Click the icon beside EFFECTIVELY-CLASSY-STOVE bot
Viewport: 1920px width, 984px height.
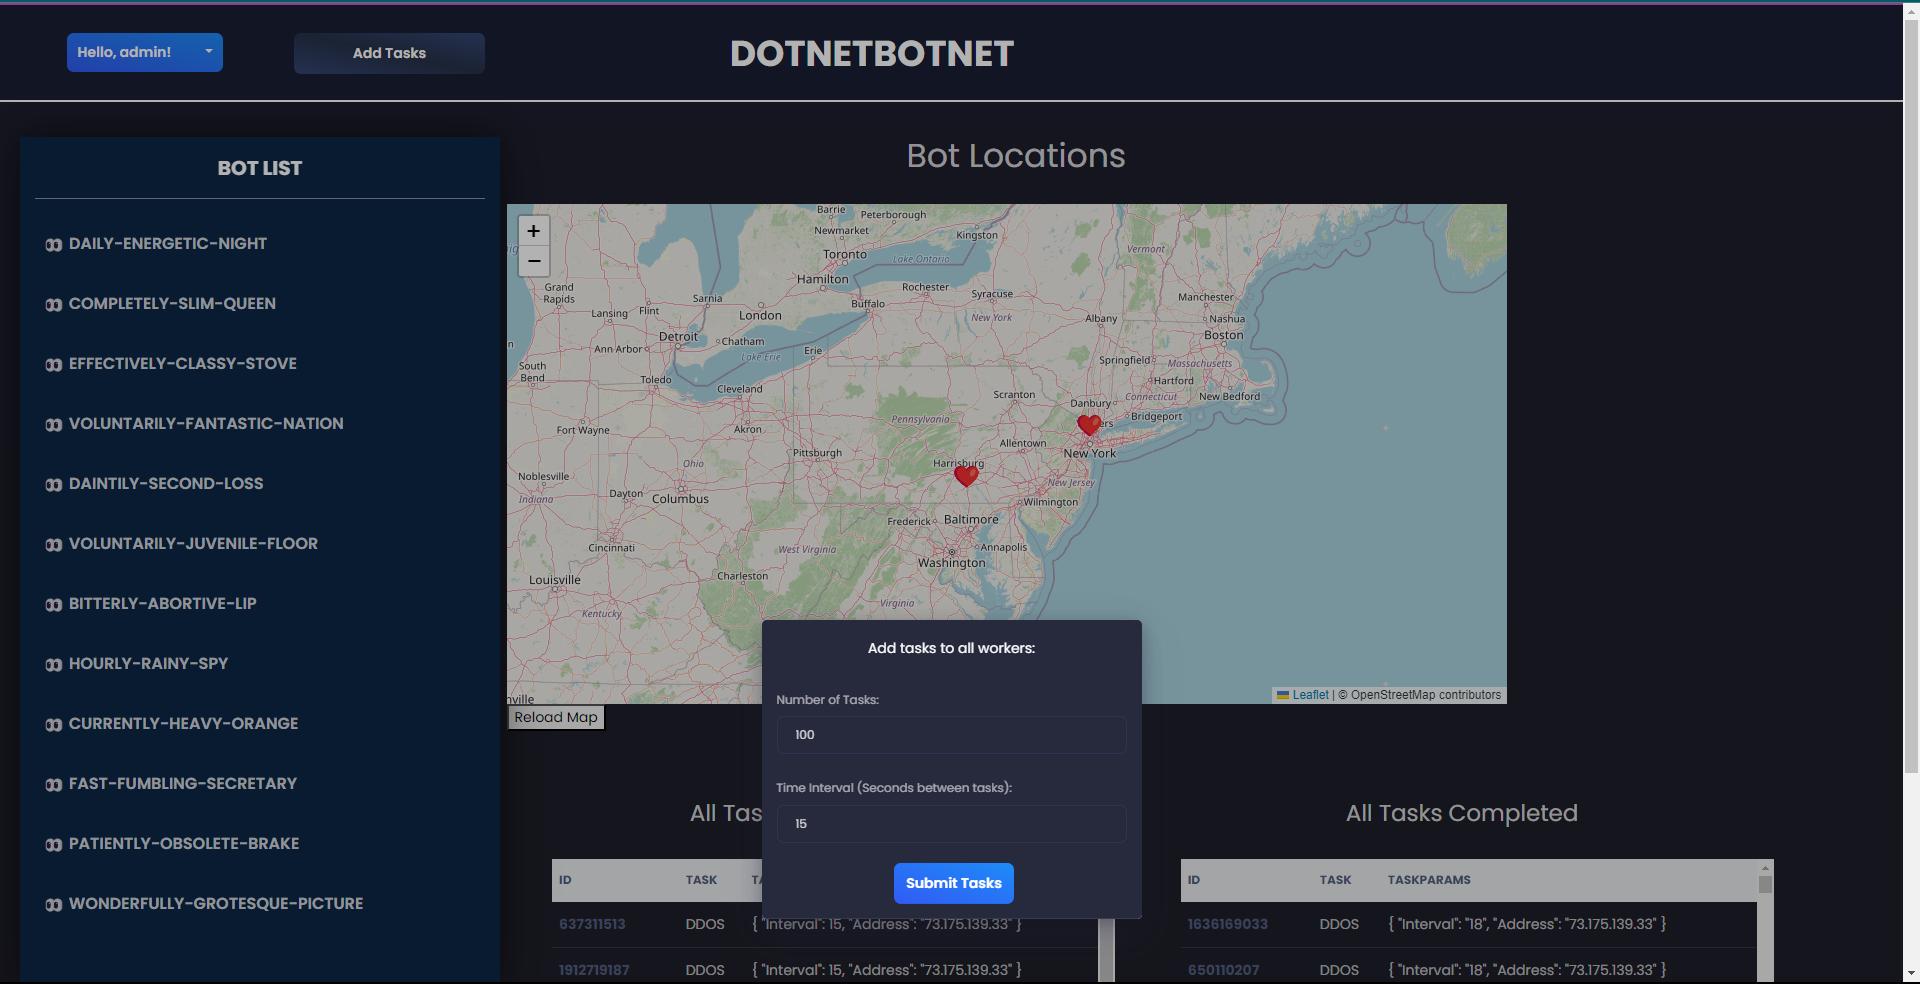click(x=54, y=365)
